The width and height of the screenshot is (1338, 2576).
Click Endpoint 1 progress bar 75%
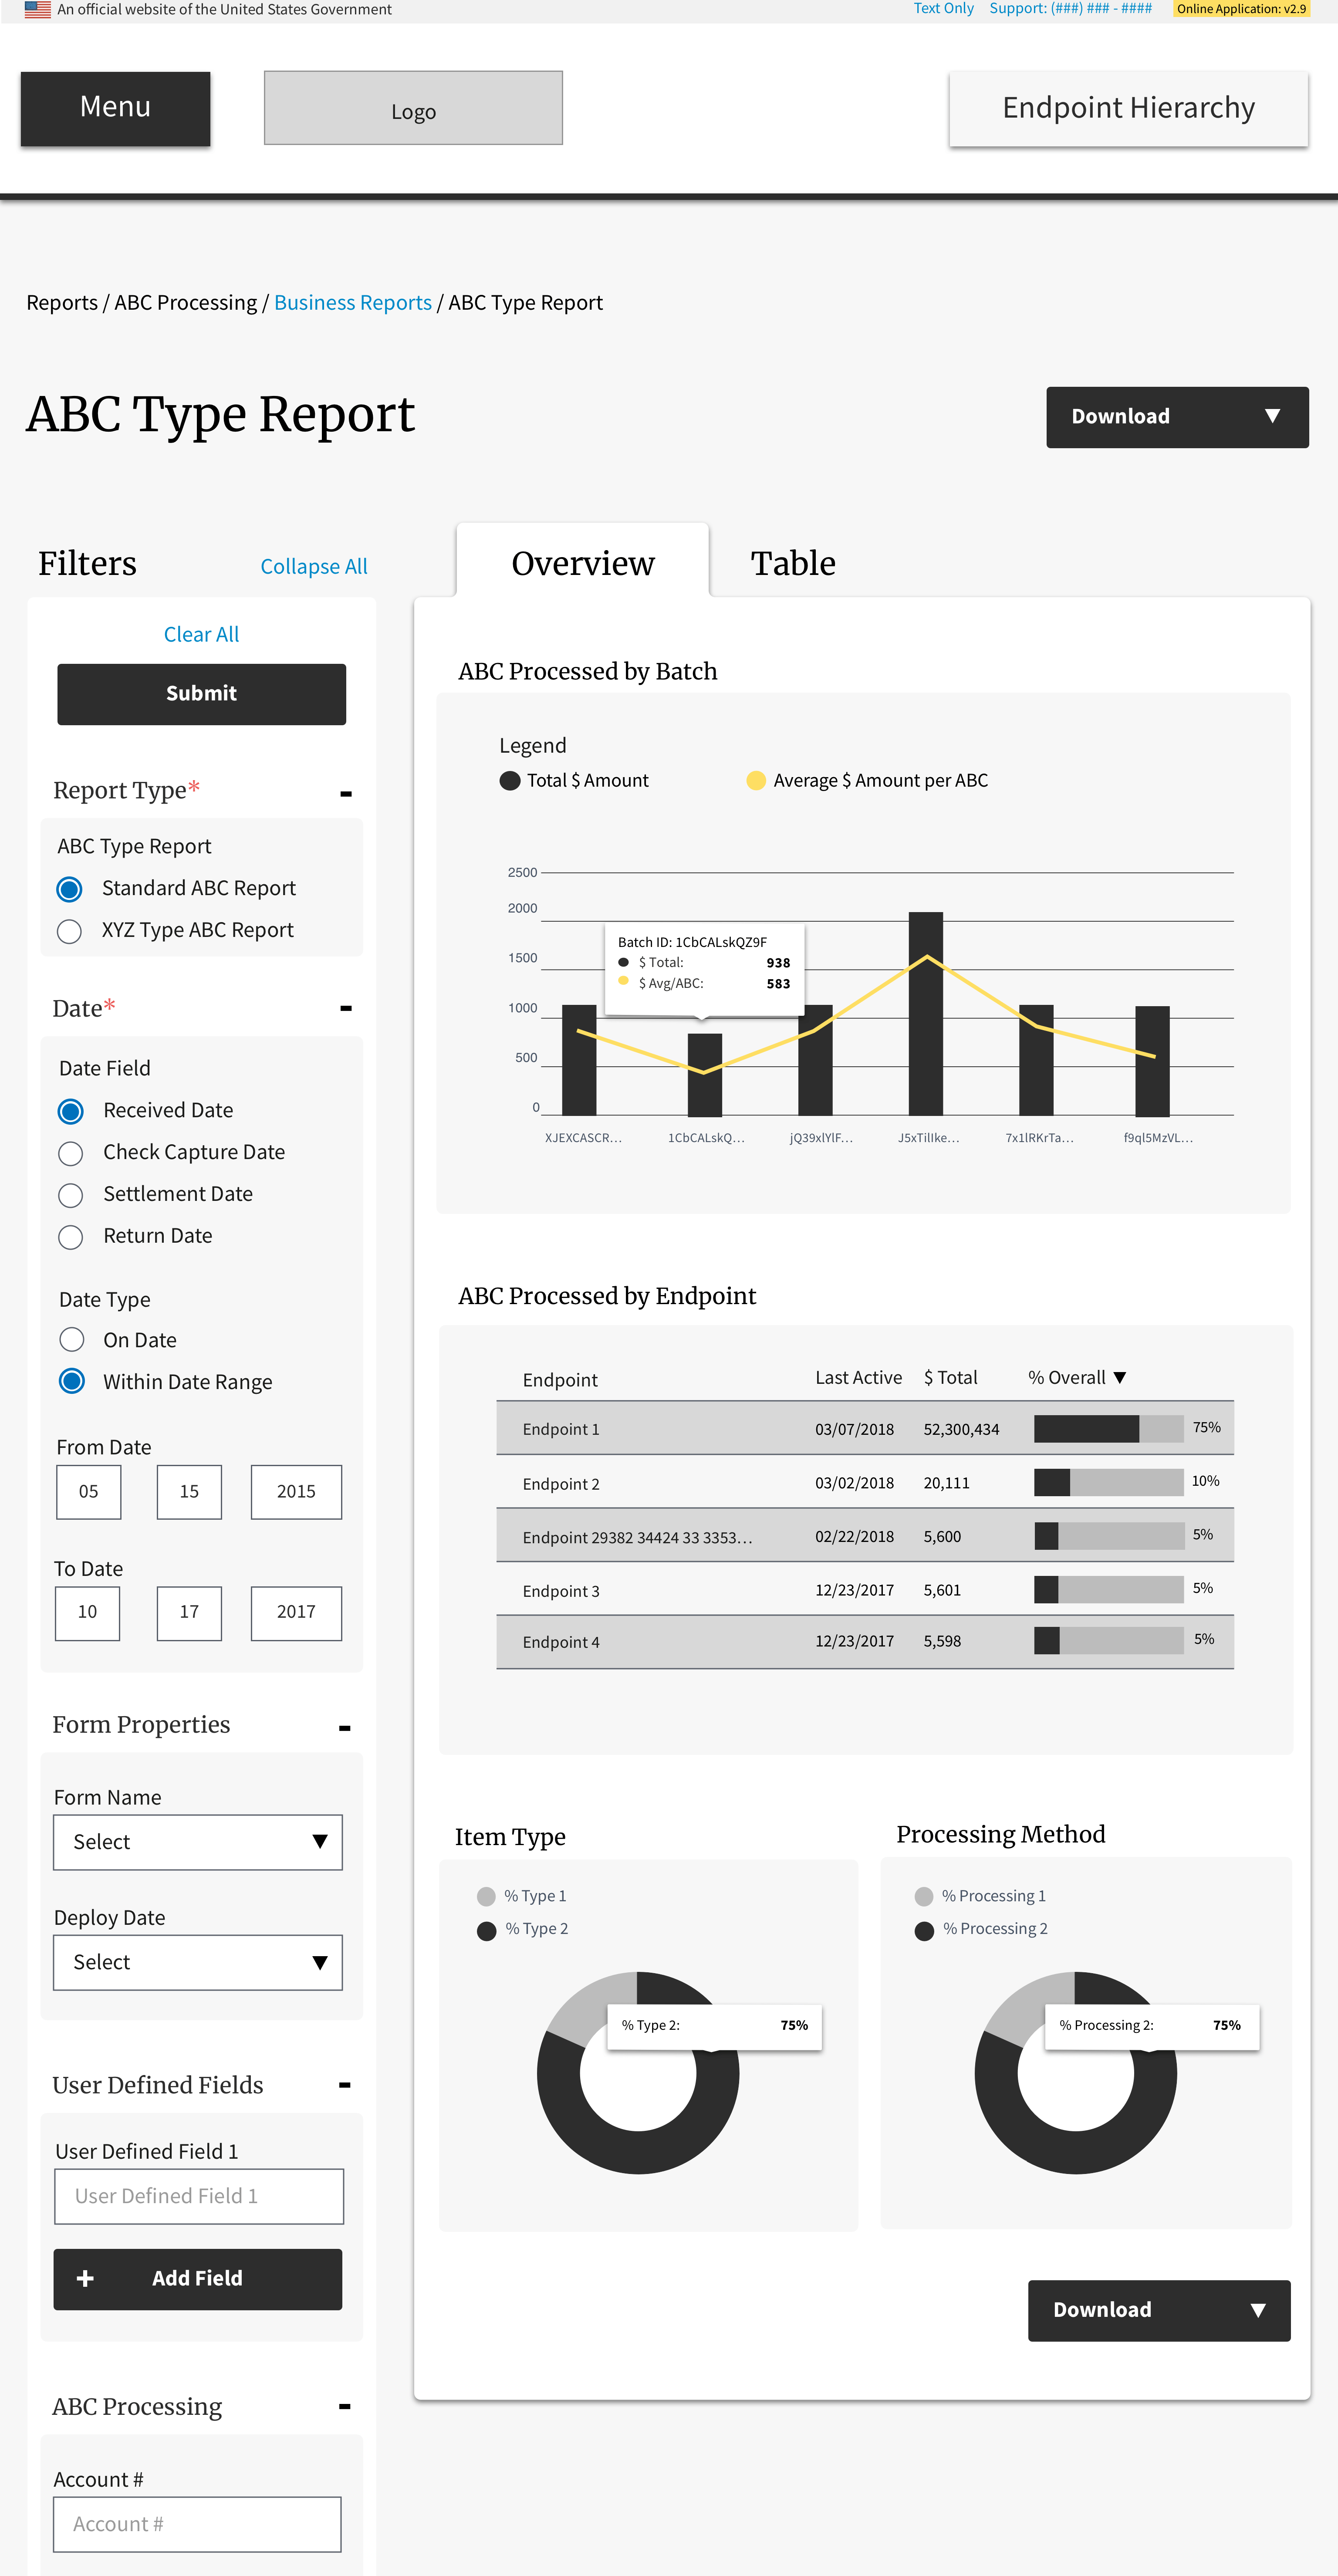pyautogui.click(x=1108, y=1429)
